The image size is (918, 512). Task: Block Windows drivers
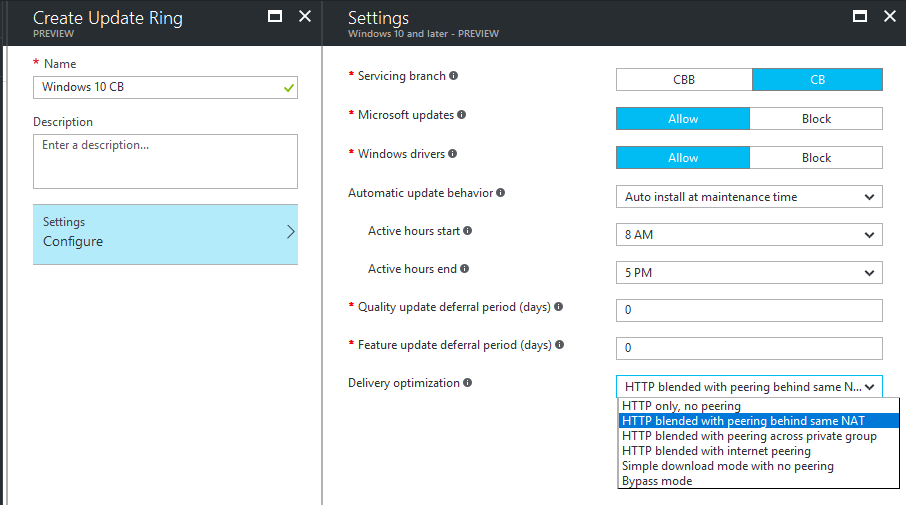[816, 158]
